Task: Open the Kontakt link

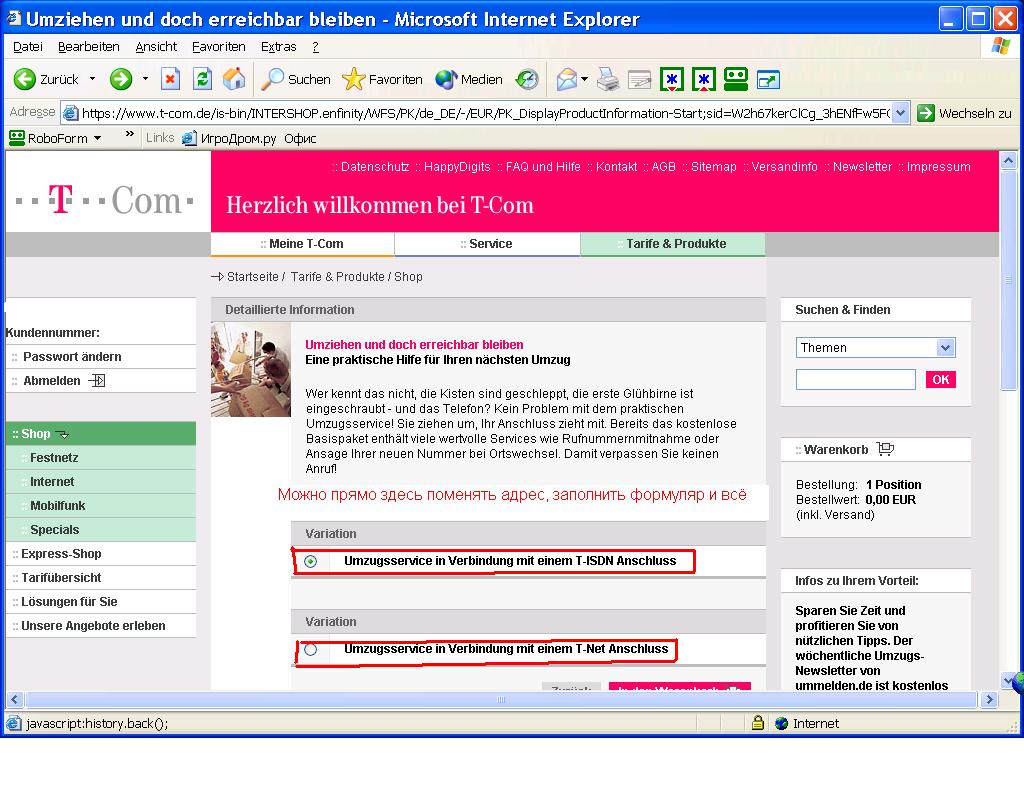Action: (x=616, y=167)
